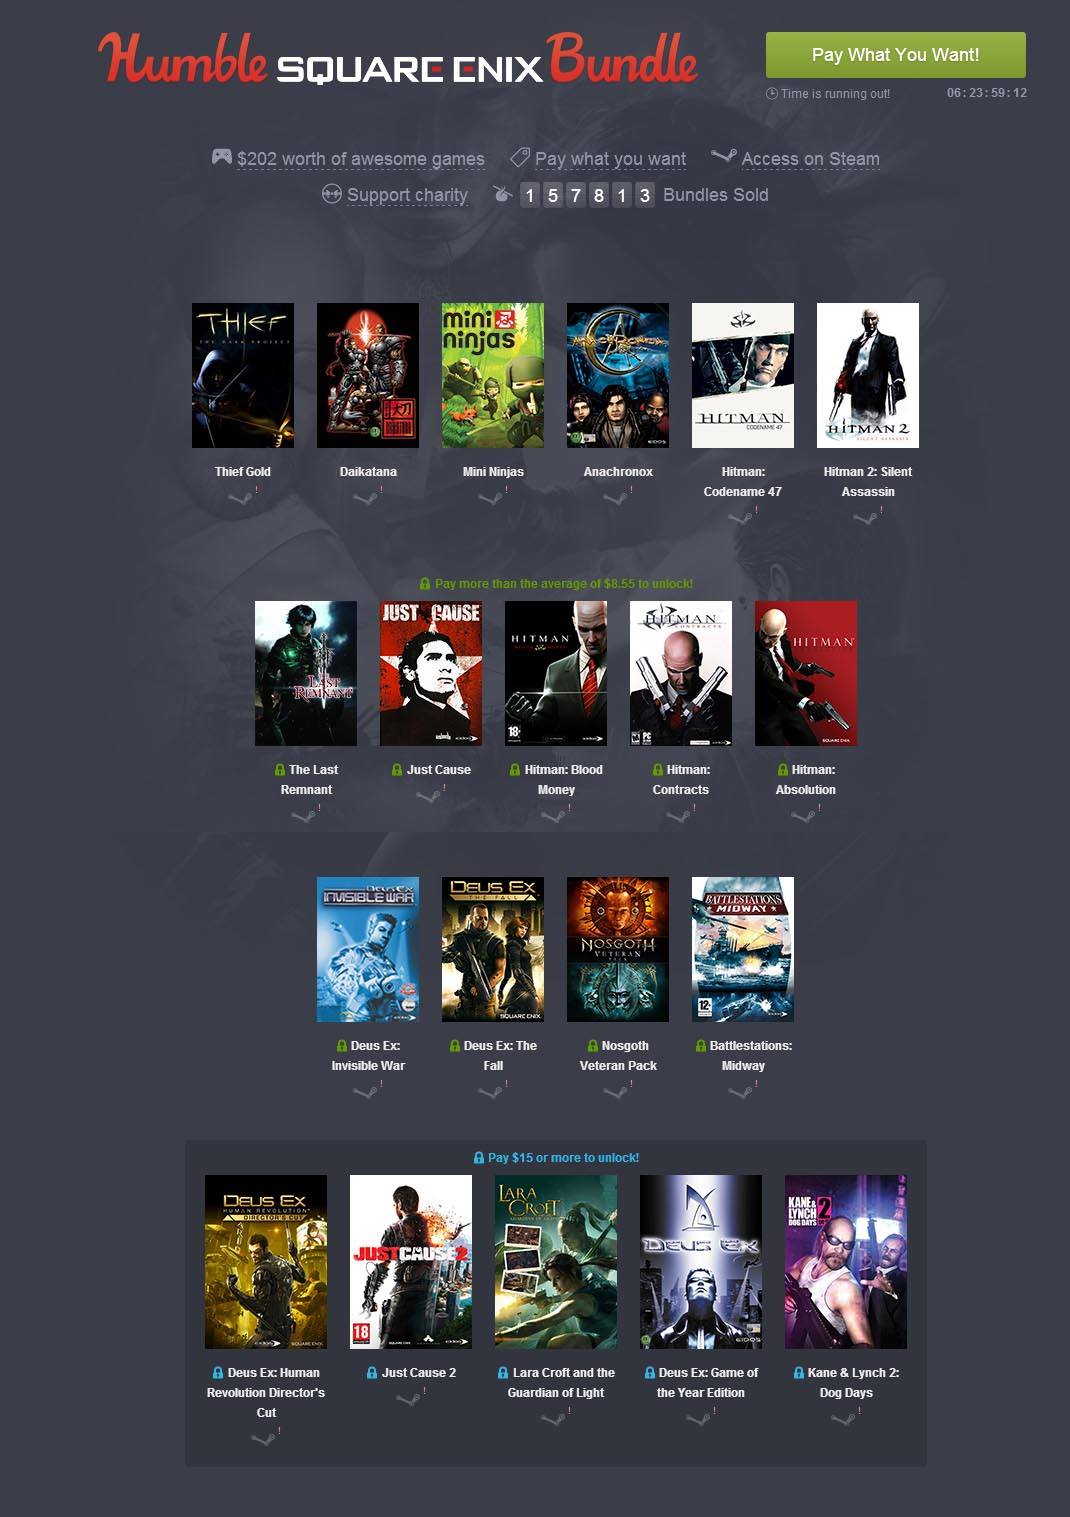Image resolution: width=1070 pixels, height=1517 pixels.
Task: Select the Hitman: Contracts cover art
Action: coord(681,673)
